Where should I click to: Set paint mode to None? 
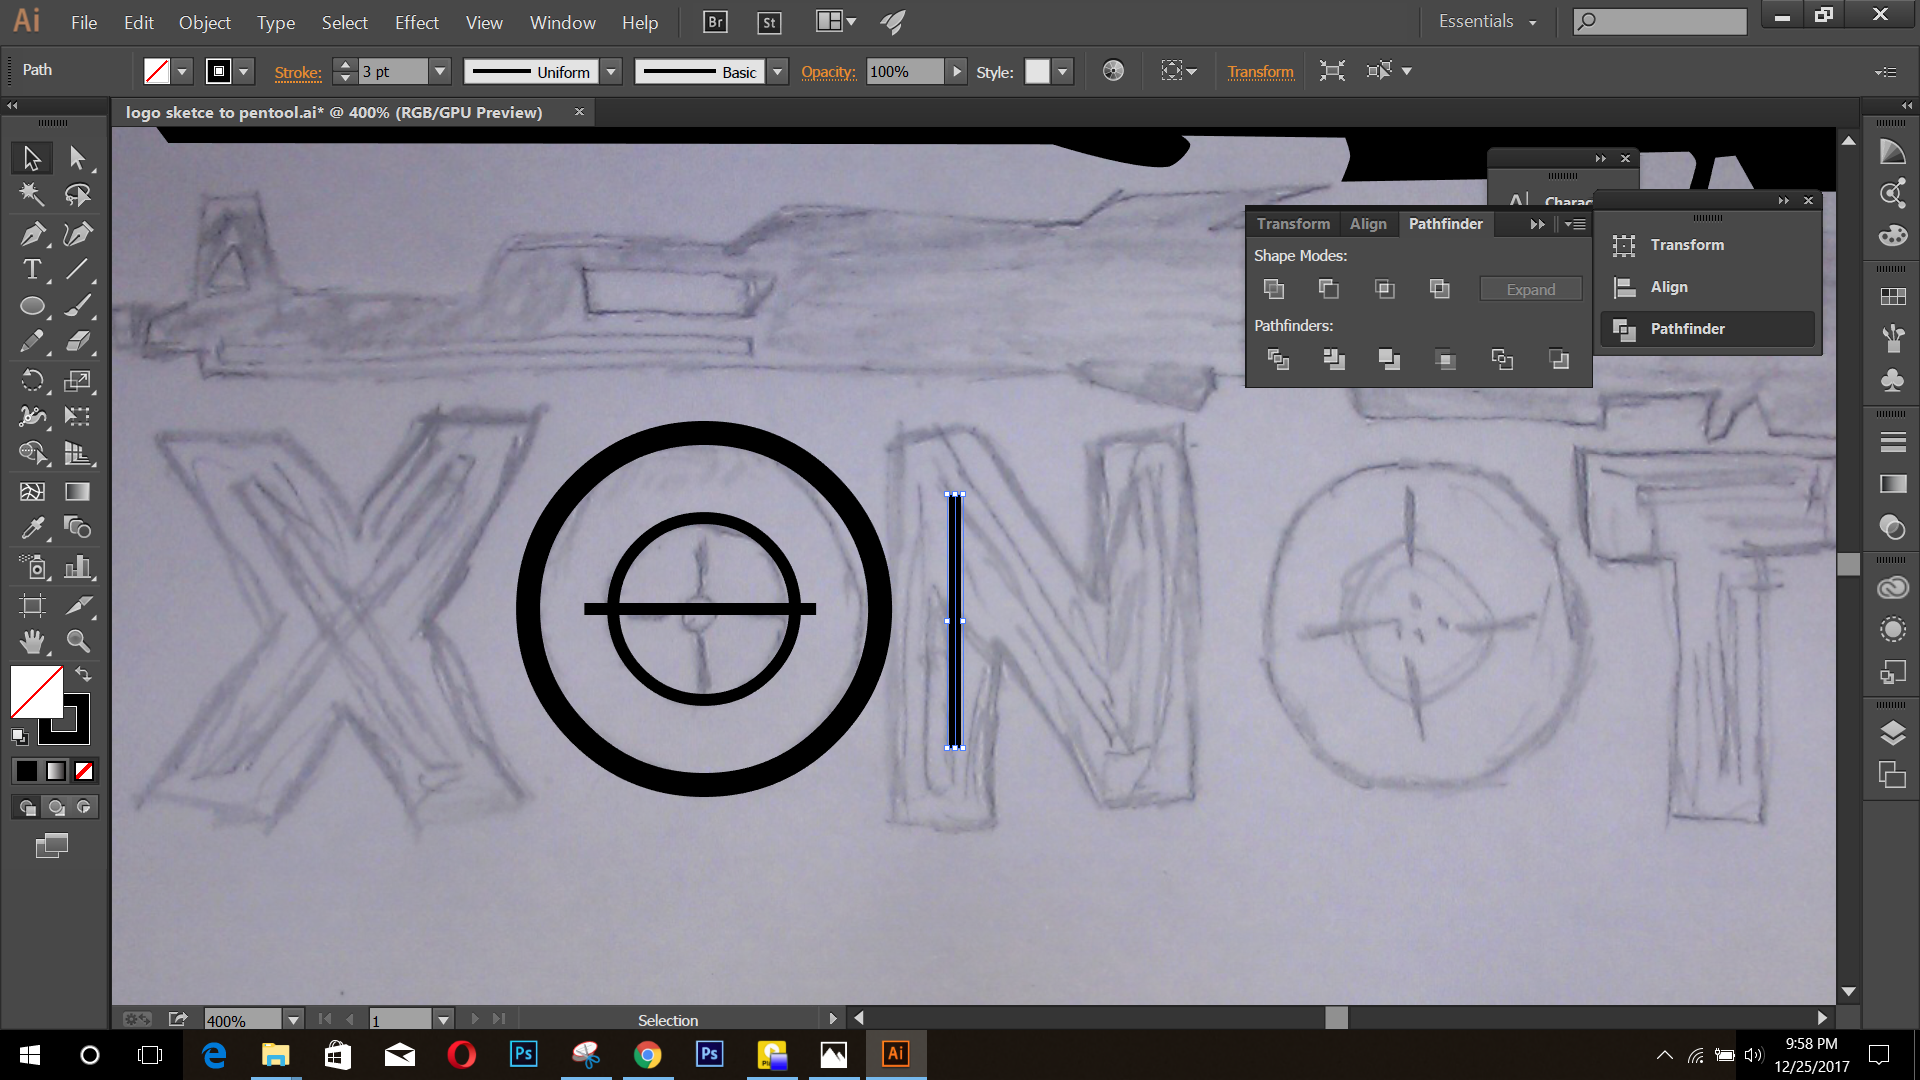[84, 771]
